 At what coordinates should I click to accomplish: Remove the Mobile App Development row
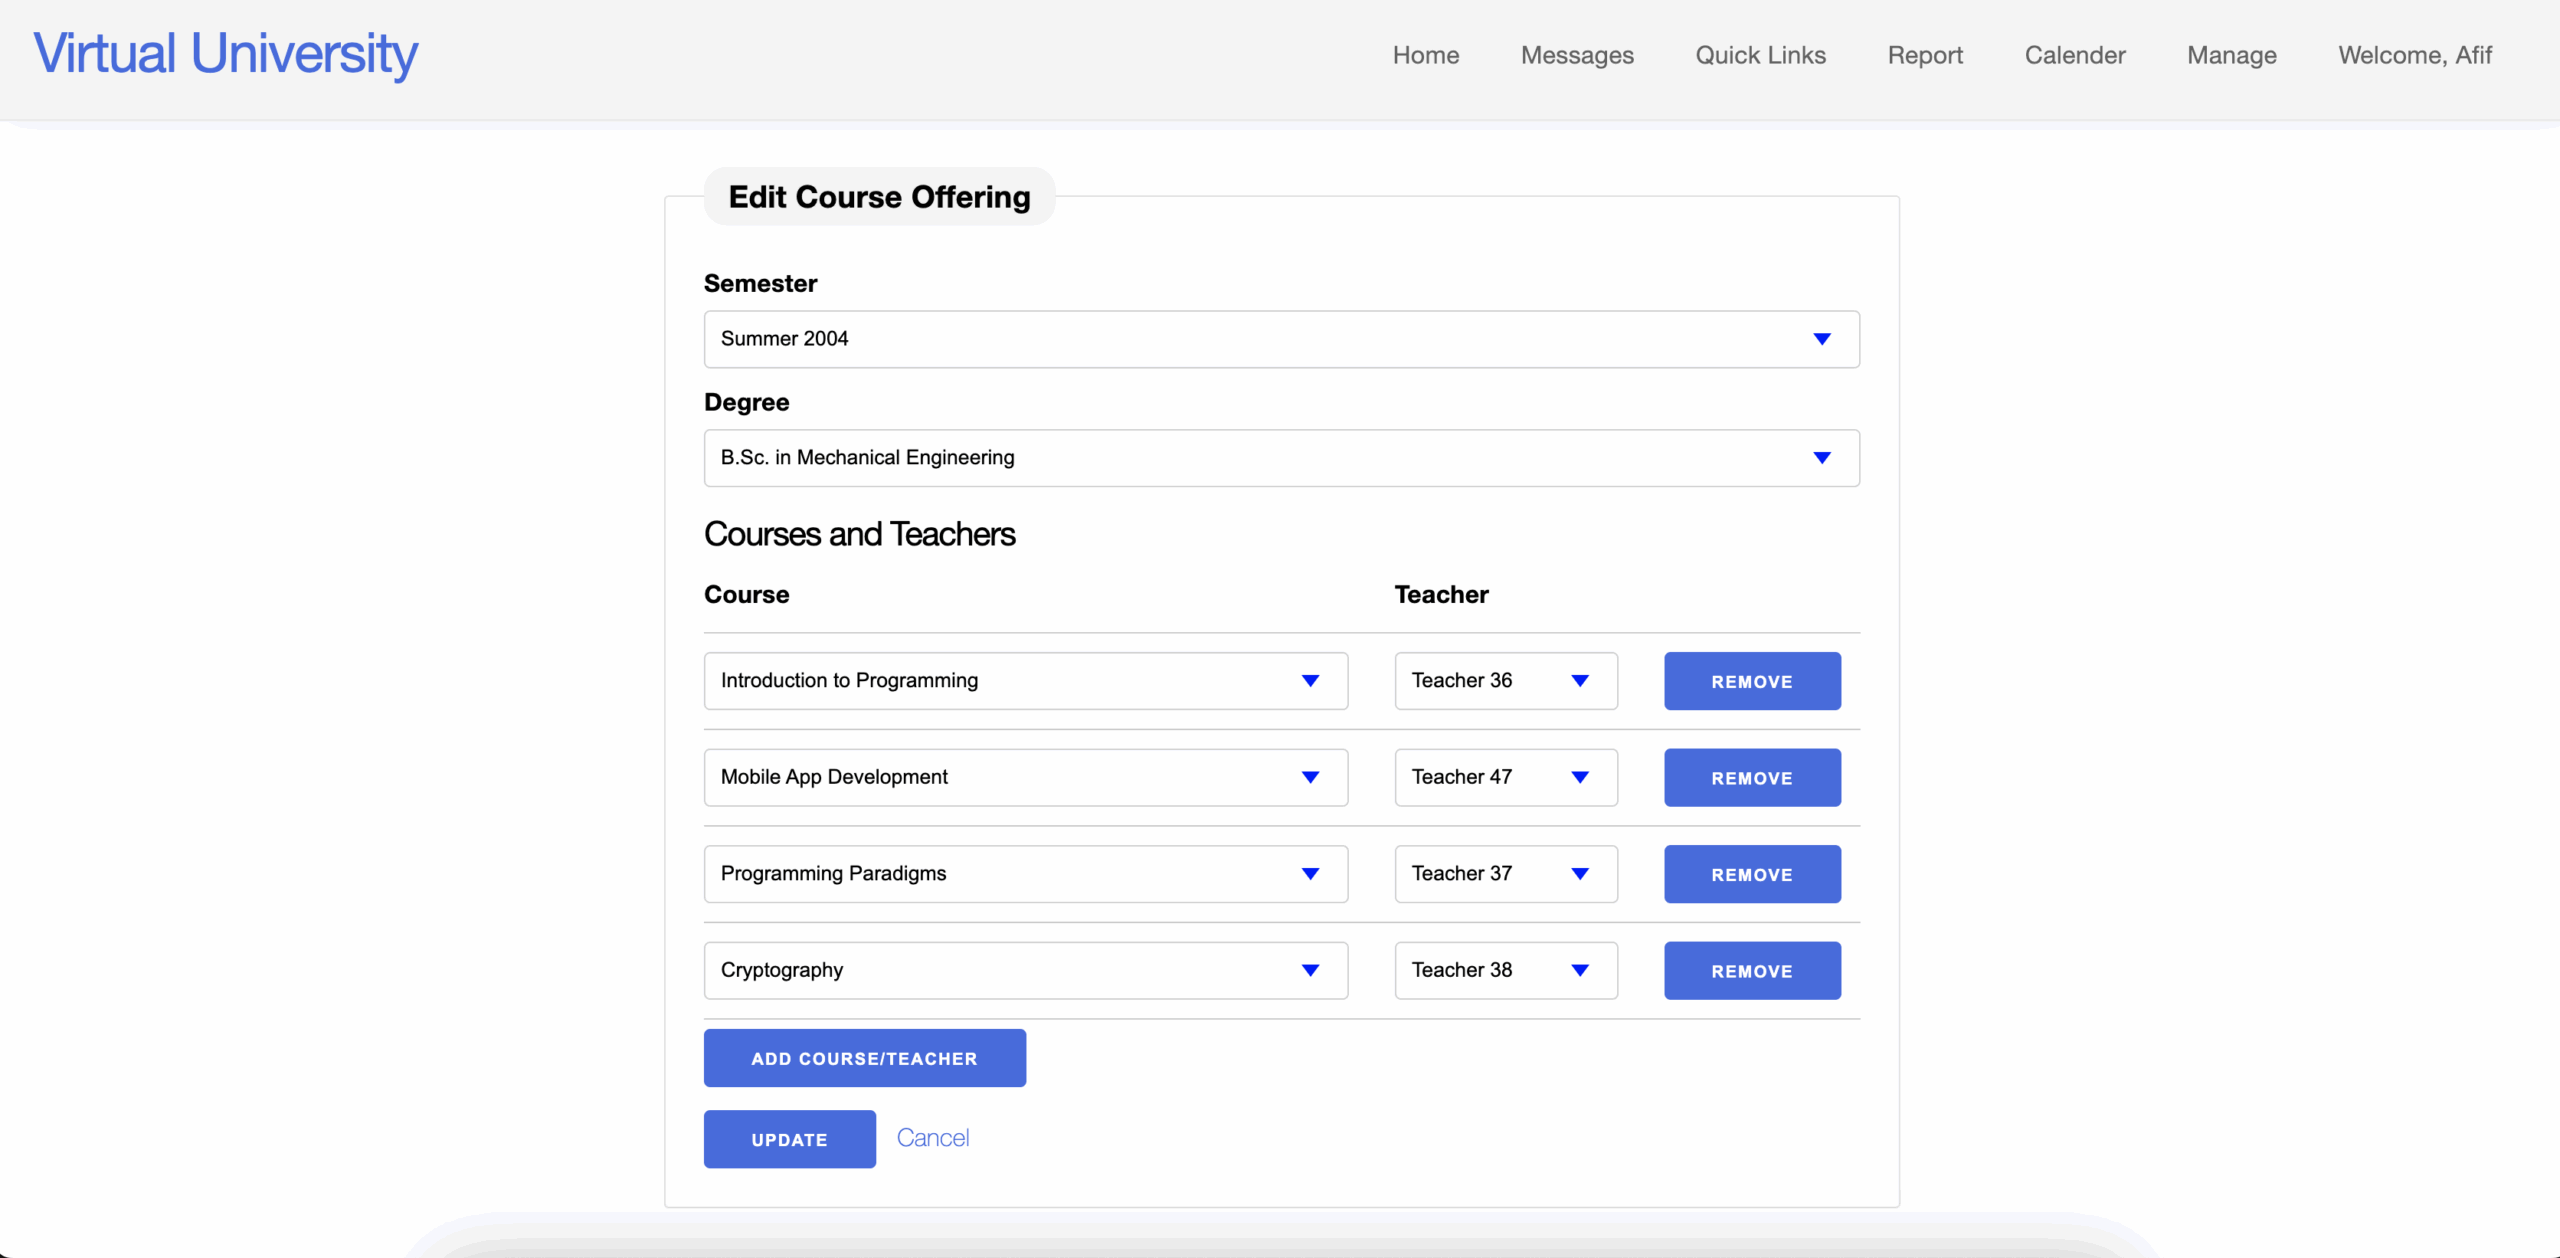1751,777
